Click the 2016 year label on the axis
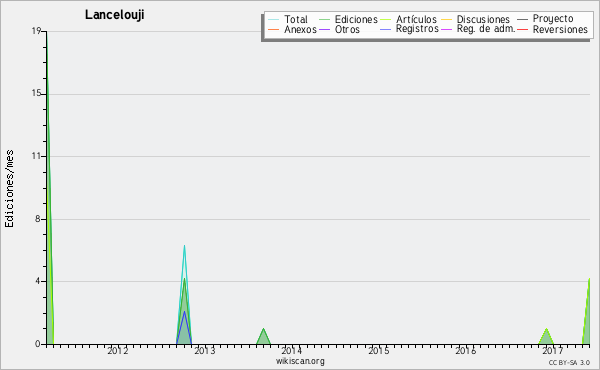Viewport: 600px width, 370px height. pyautogui.click(x=466, y=350)
